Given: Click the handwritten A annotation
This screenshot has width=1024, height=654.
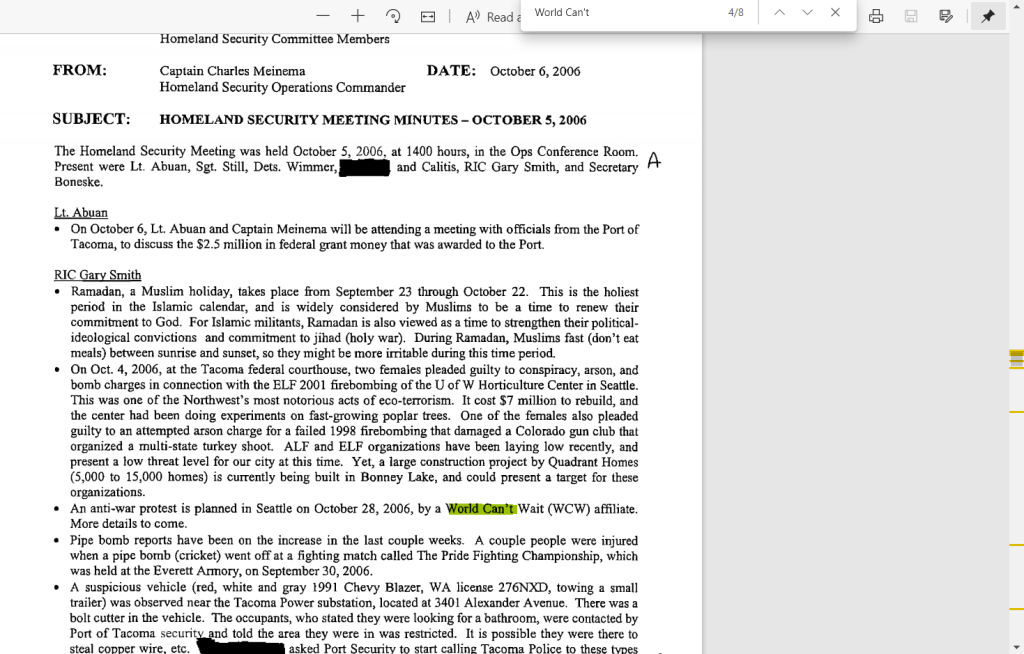Looking at the screenshot, I should (x=654, y=161).
